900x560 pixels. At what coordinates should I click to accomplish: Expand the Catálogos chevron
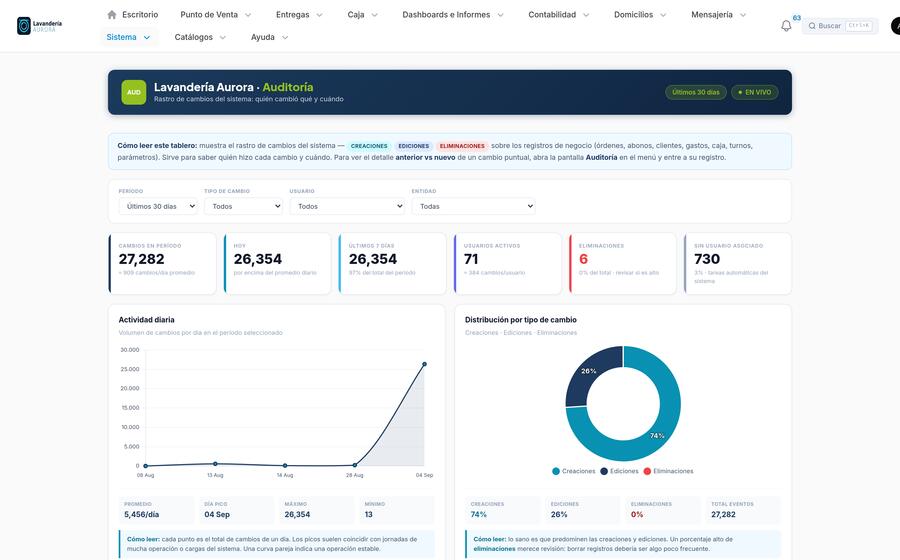(x=223, y=37)
